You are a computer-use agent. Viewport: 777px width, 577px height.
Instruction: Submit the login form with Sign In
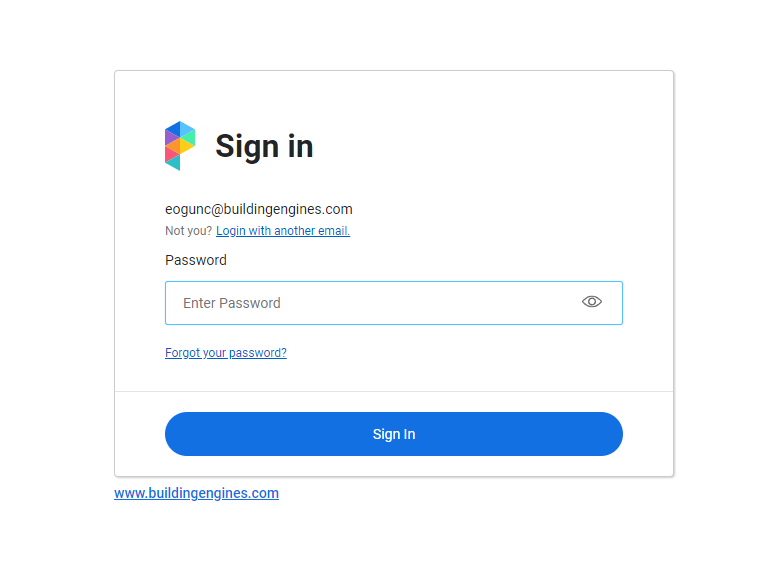coord(394,434)
